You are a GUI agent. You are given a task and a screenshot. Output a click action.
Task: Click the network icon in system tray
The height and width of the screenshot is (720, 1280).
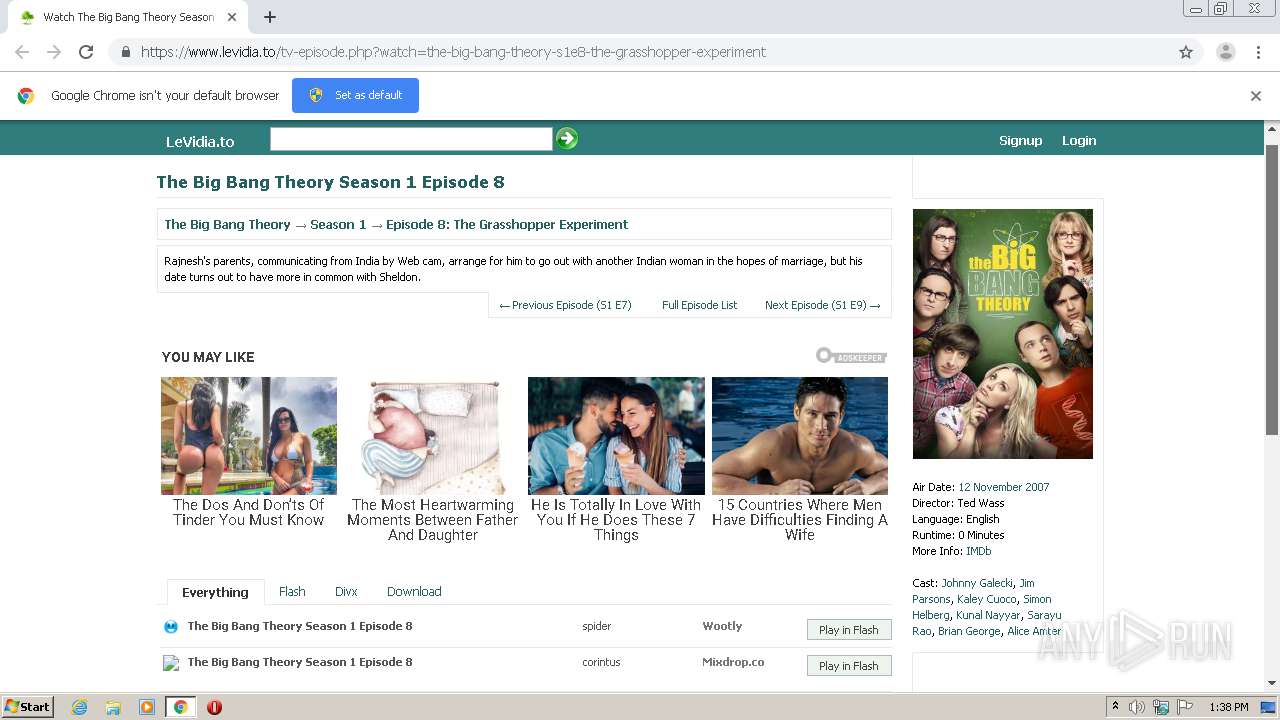coord(1161,707)
